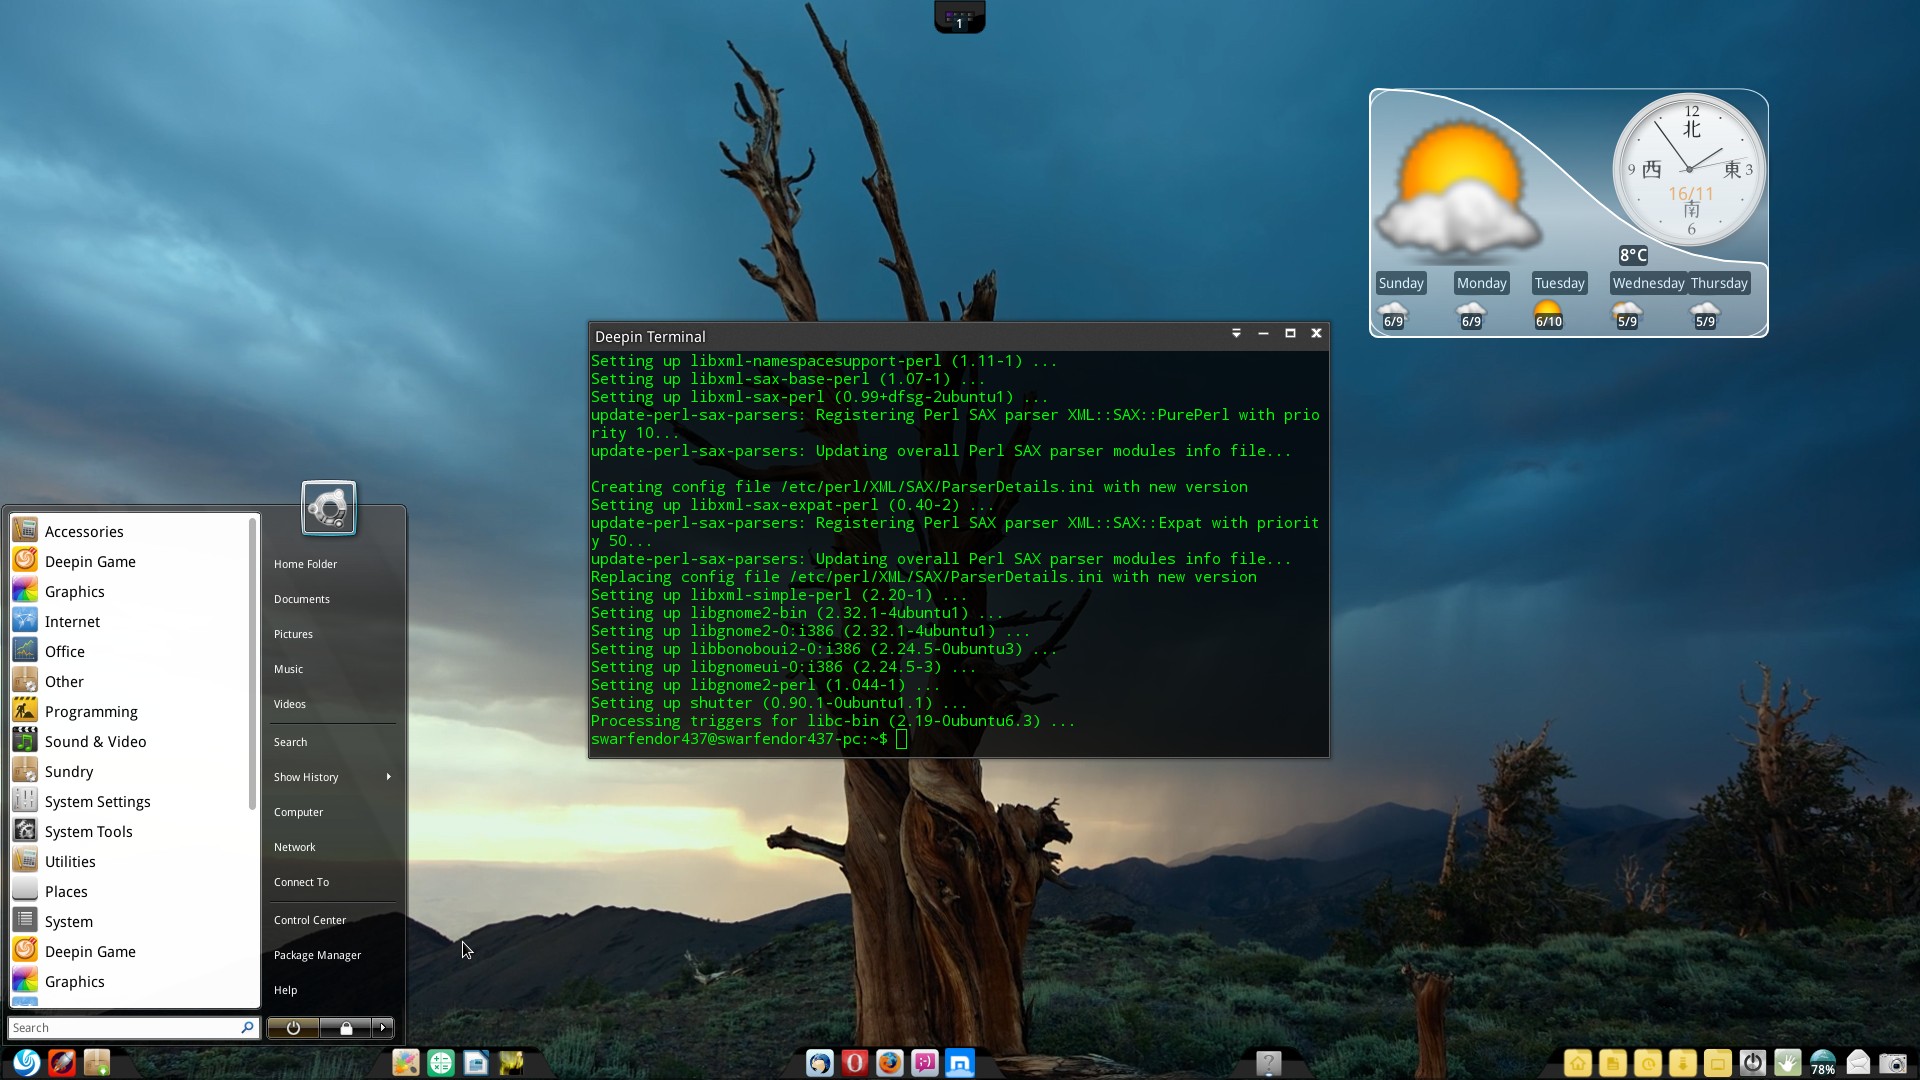Click the green calculator dock icon
This screenshot has width=1920, height=1080.
tap(441, 1063)
